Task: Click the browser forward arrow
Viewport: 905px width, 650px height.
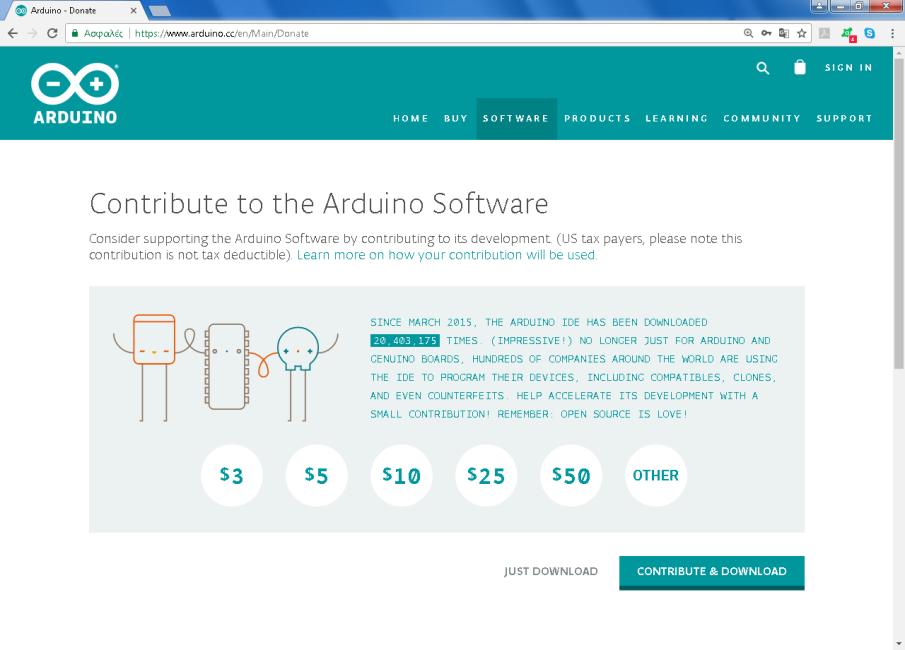Action: (x=32, y=33)
